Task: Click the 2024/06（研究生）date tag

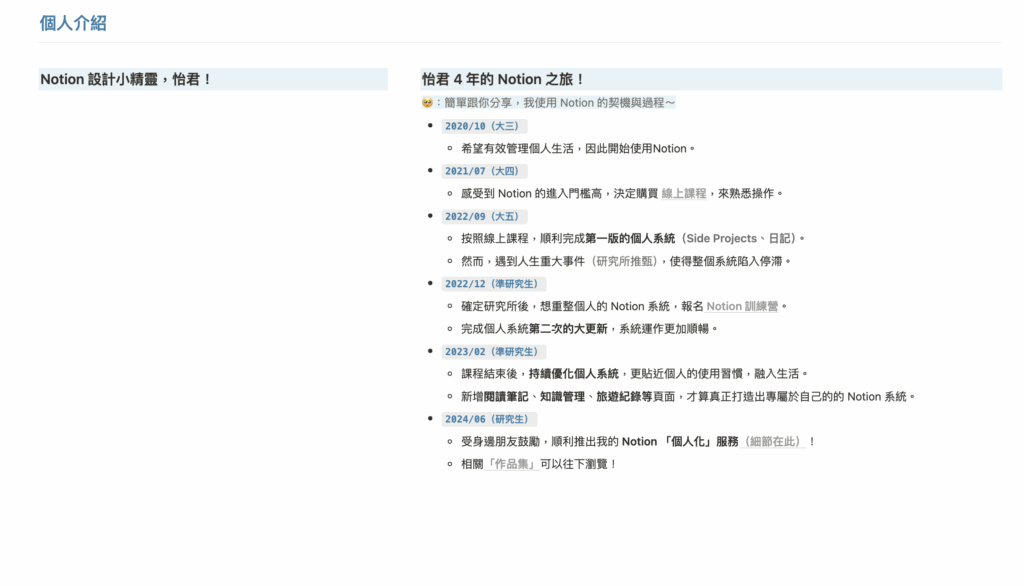Action: [x=487, y=419]
